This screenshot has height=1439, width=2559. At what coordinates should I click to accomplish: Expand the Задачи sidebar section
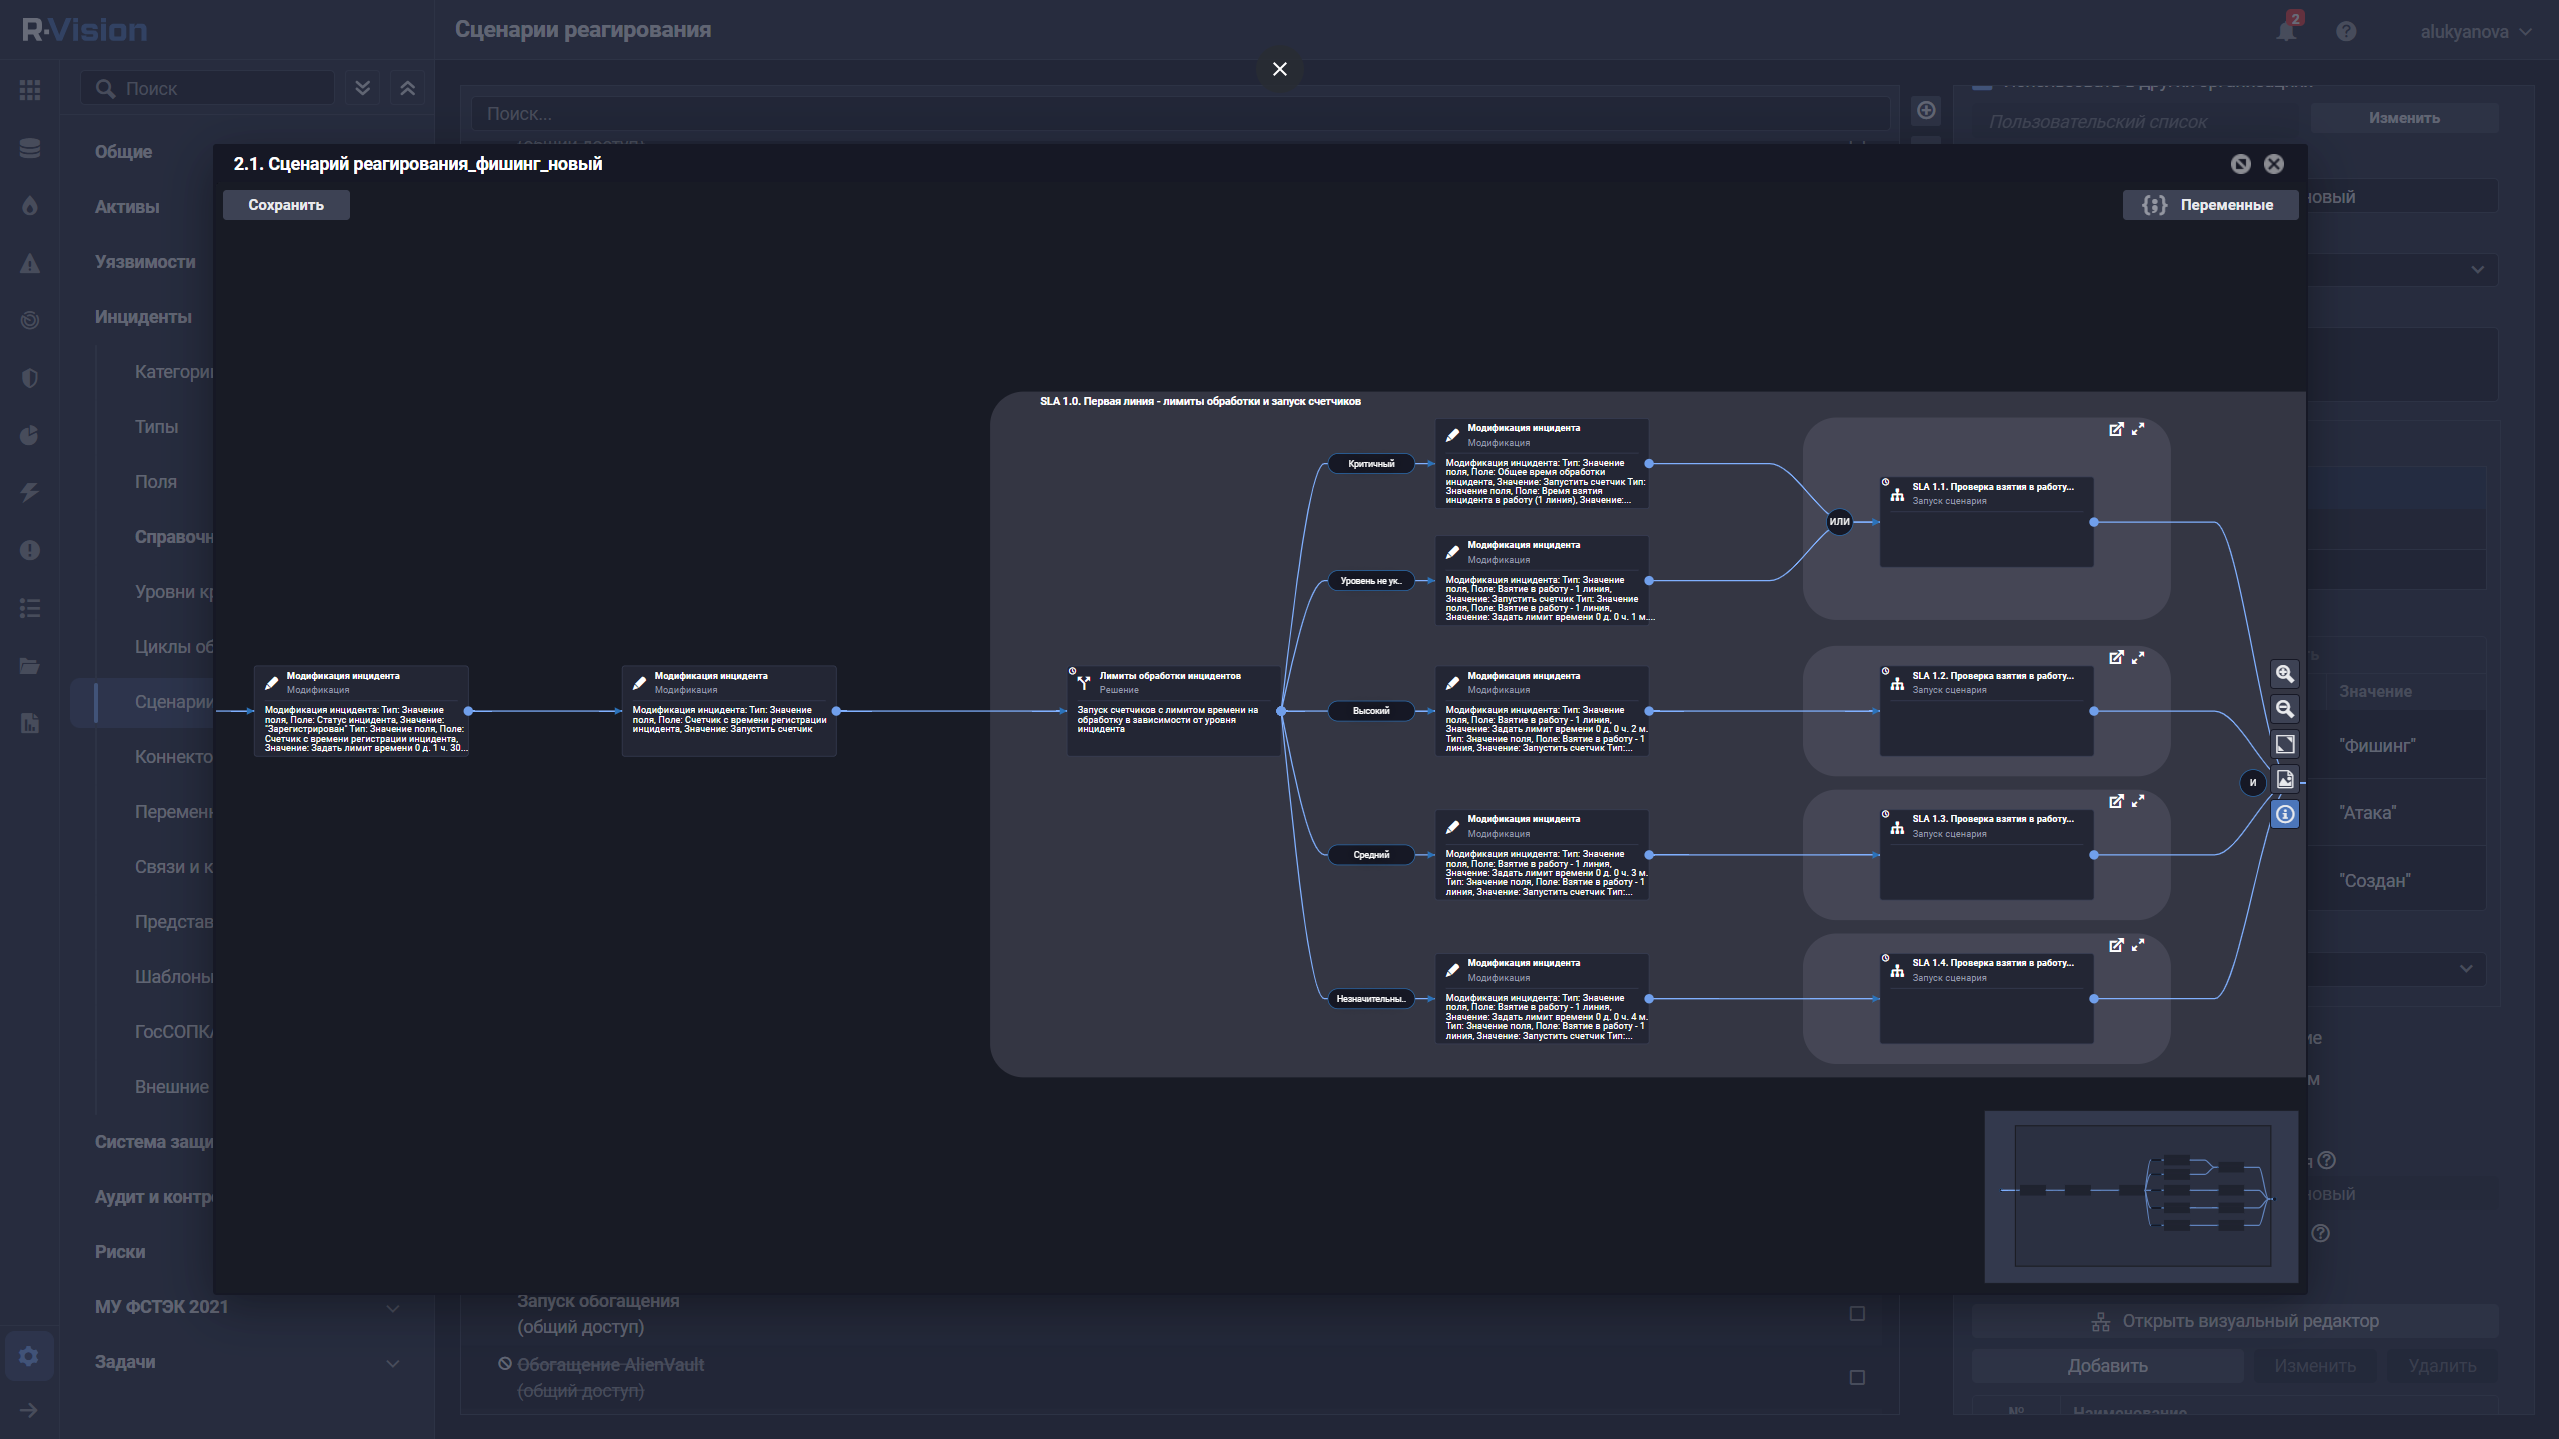tap(393, 1362)
